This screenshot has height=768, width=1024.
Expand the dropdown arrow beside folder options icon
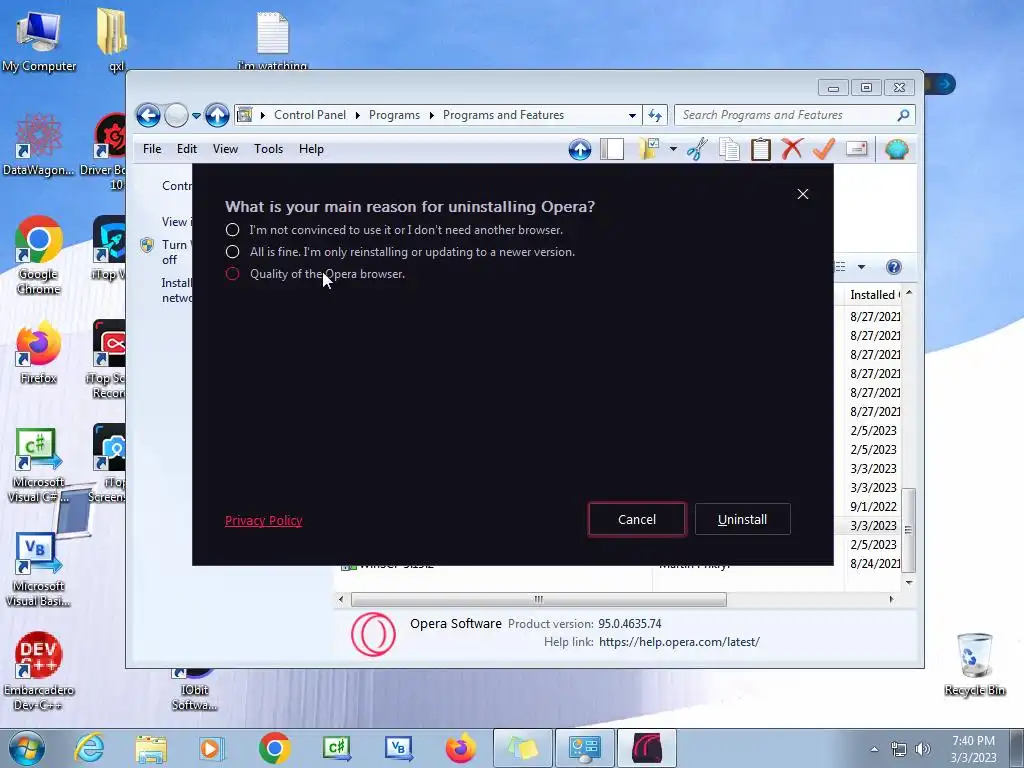click(673, 149)
